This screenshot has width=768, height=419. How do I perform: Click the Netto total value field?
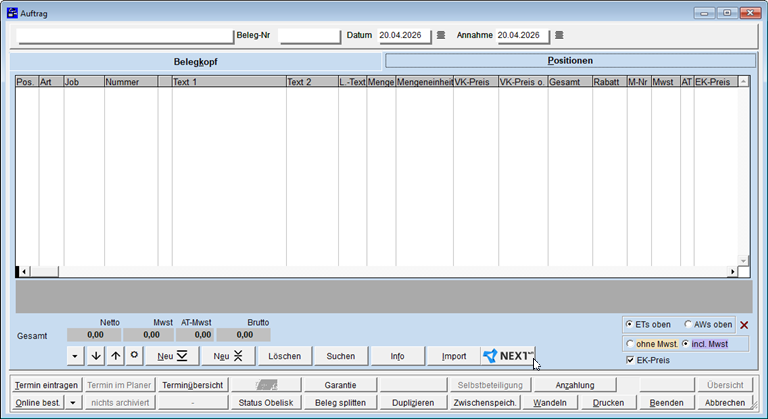pyautogui.click(x=94, y=335)
